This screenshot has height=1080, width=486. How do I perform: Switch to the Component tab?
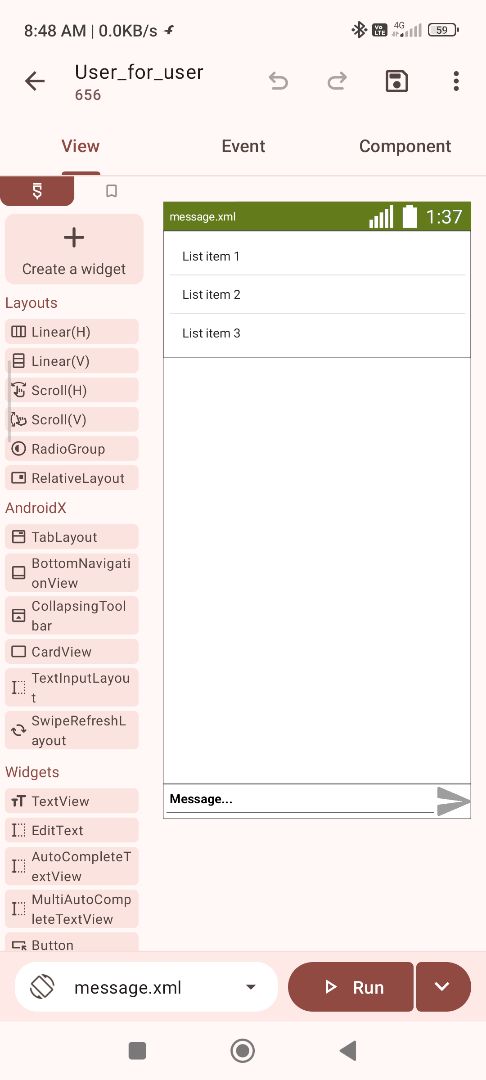(405, 146)
